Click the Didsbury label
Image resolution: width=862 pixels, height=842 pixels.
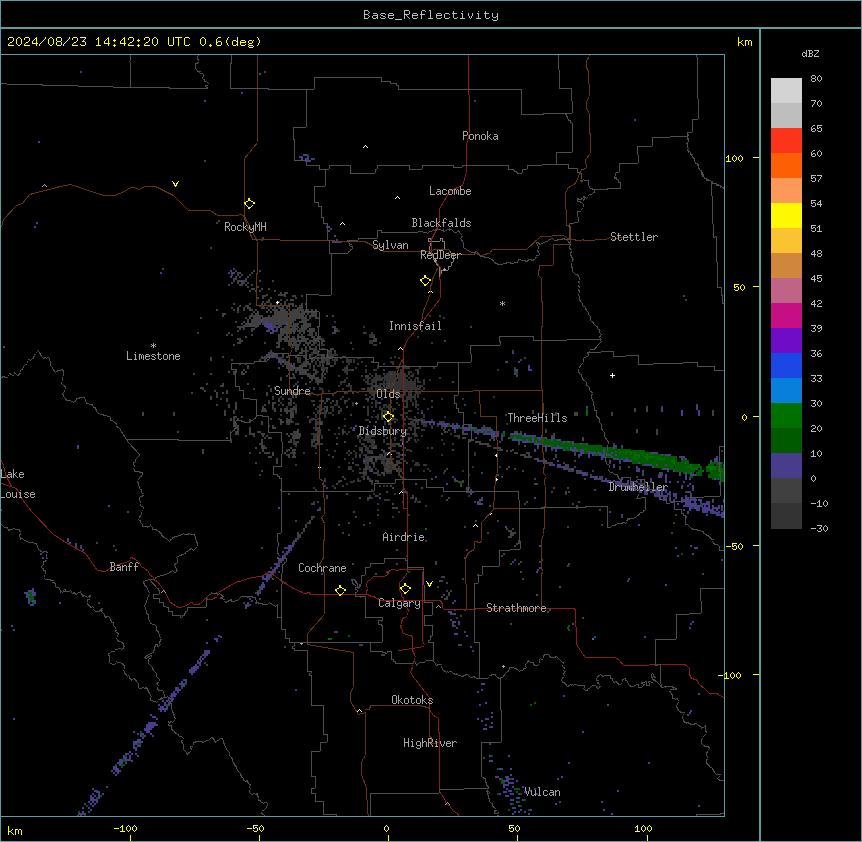383,431
